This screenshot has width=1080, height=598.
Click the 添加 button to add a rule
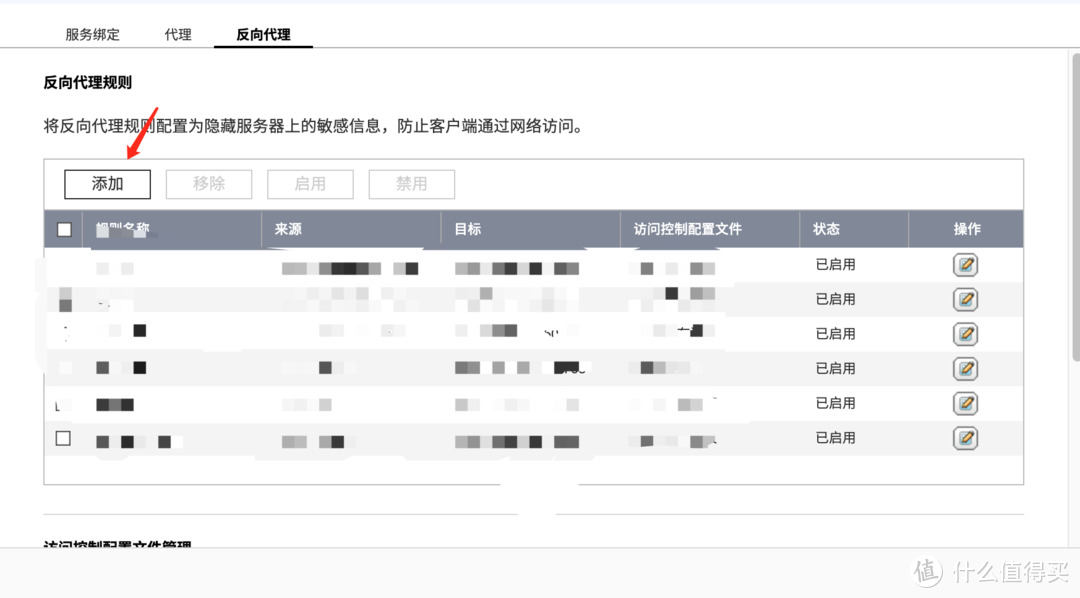(x=107, y=184)
